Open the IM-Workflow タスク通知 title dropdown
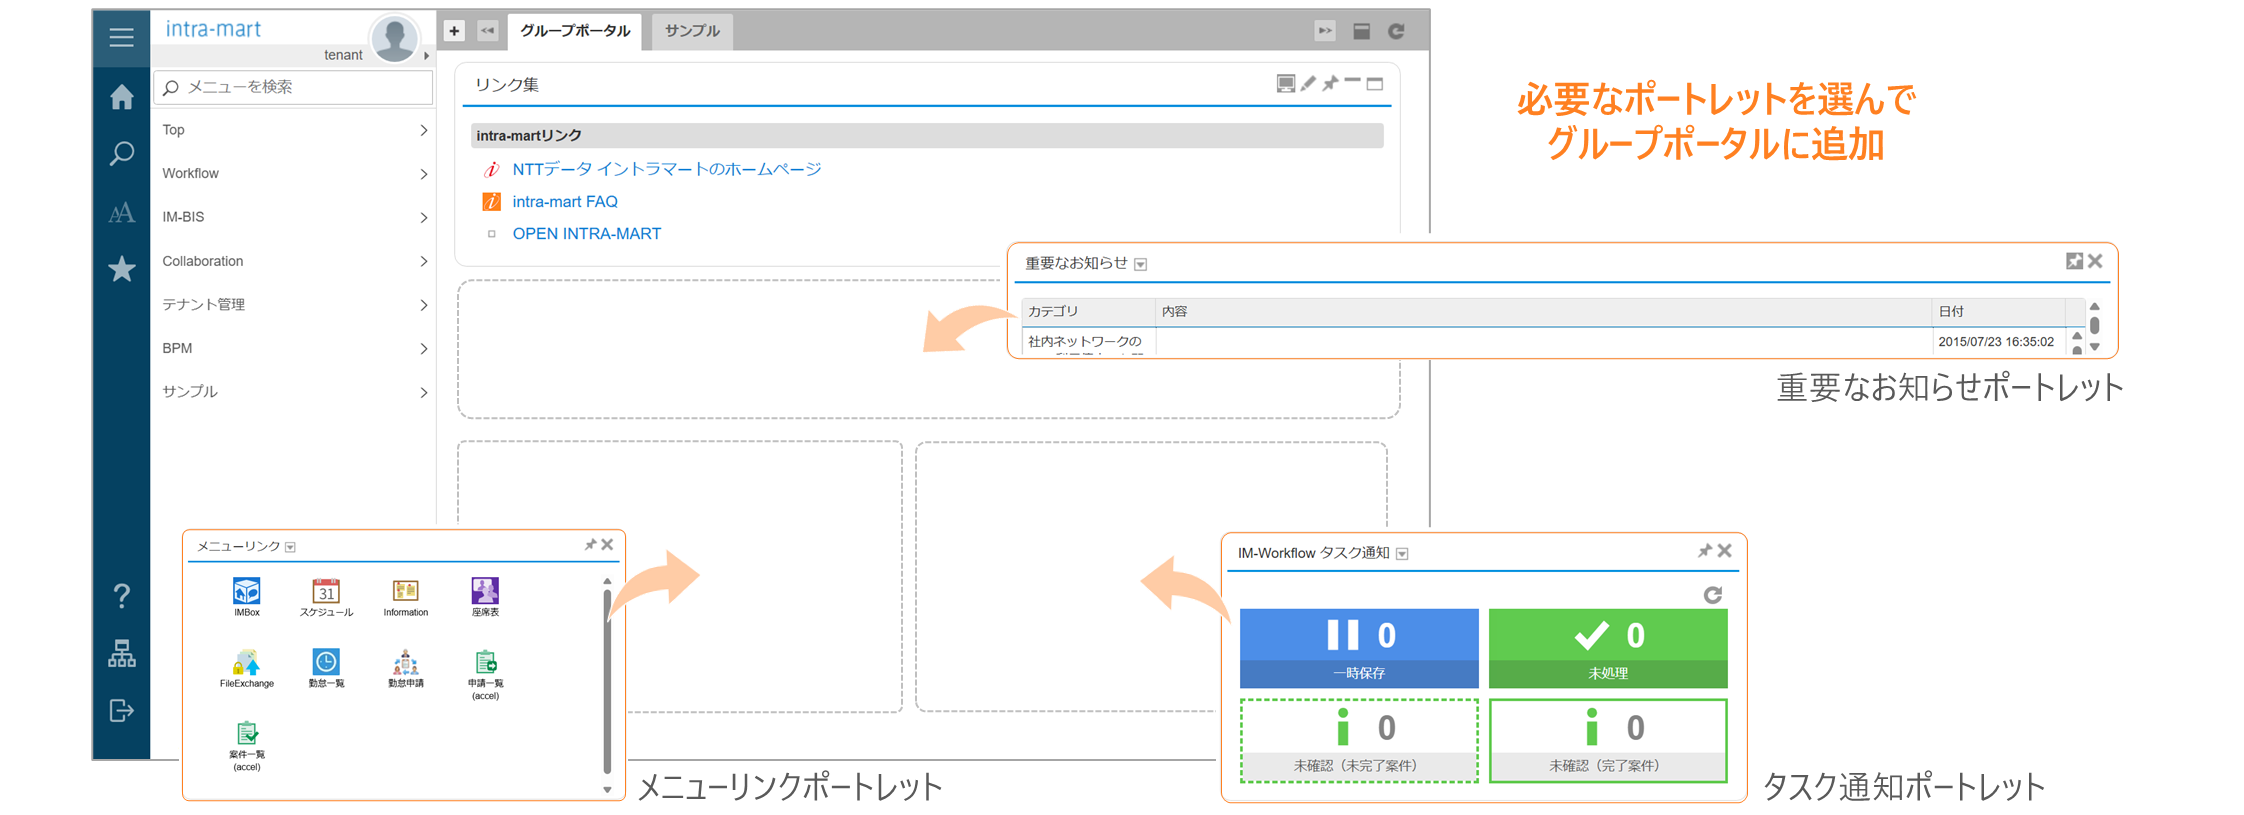This screenshot has height=815, width=2244. coord(1402,554)
